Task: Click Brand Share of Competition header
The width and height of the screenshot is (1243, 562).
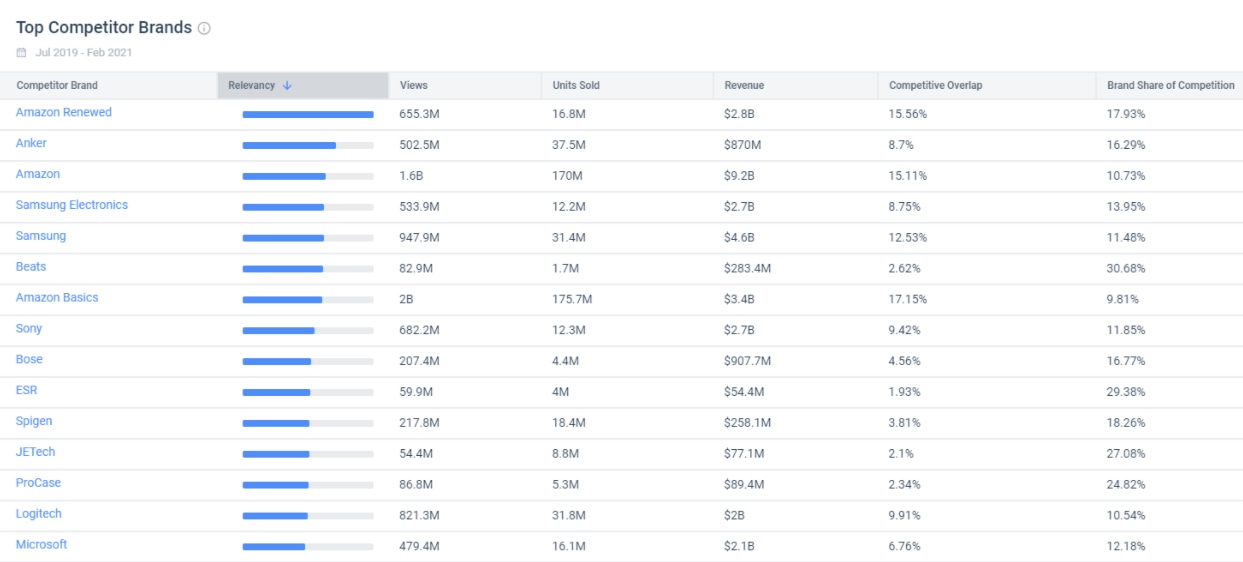Action: pyautogui.click(x=1170, y=86)
